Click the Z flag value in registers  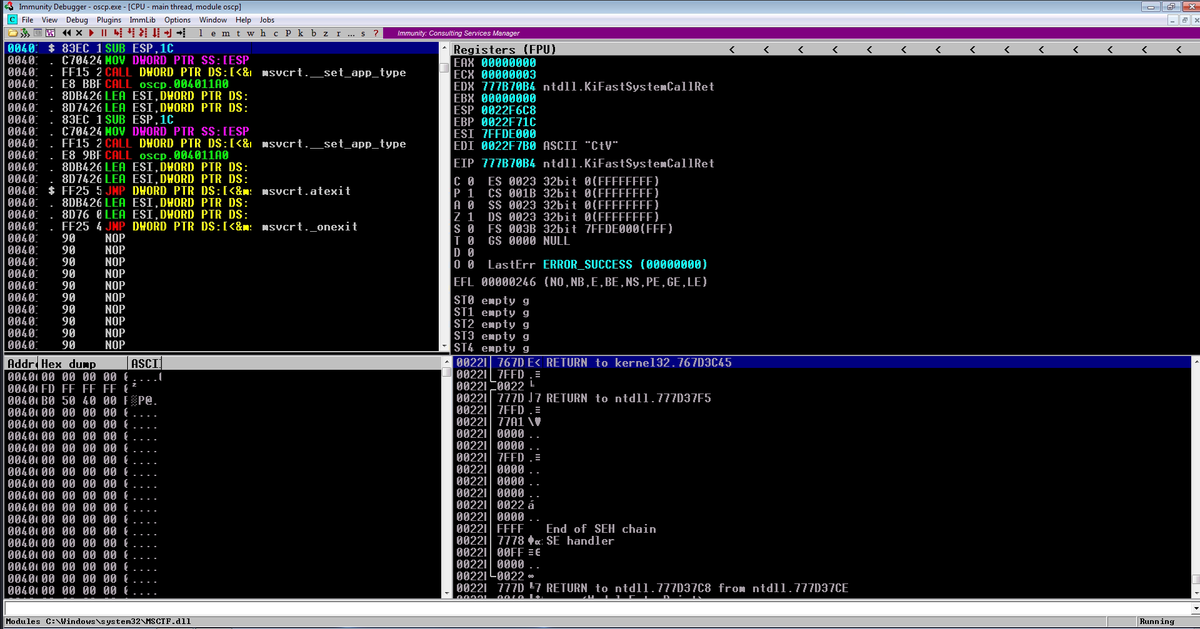(x=471, y=215)
